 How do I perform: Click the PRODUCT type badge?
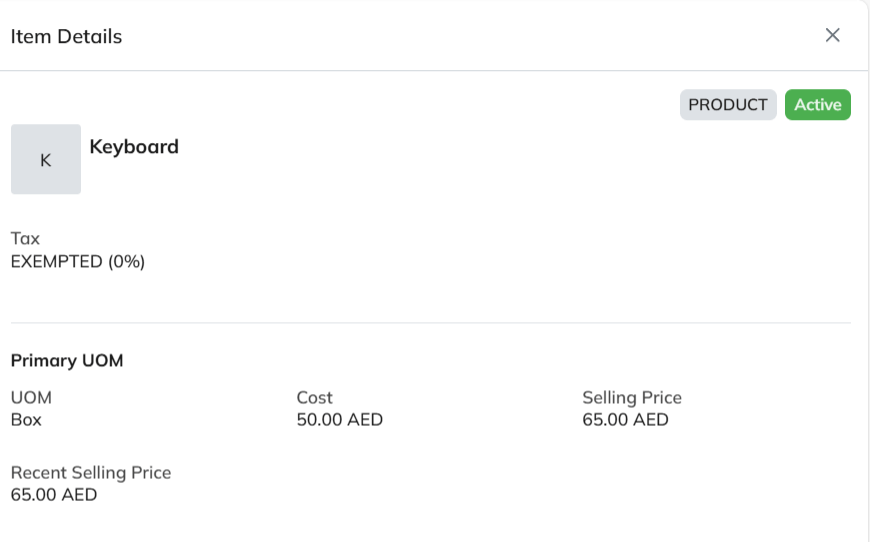pos(728,105)
